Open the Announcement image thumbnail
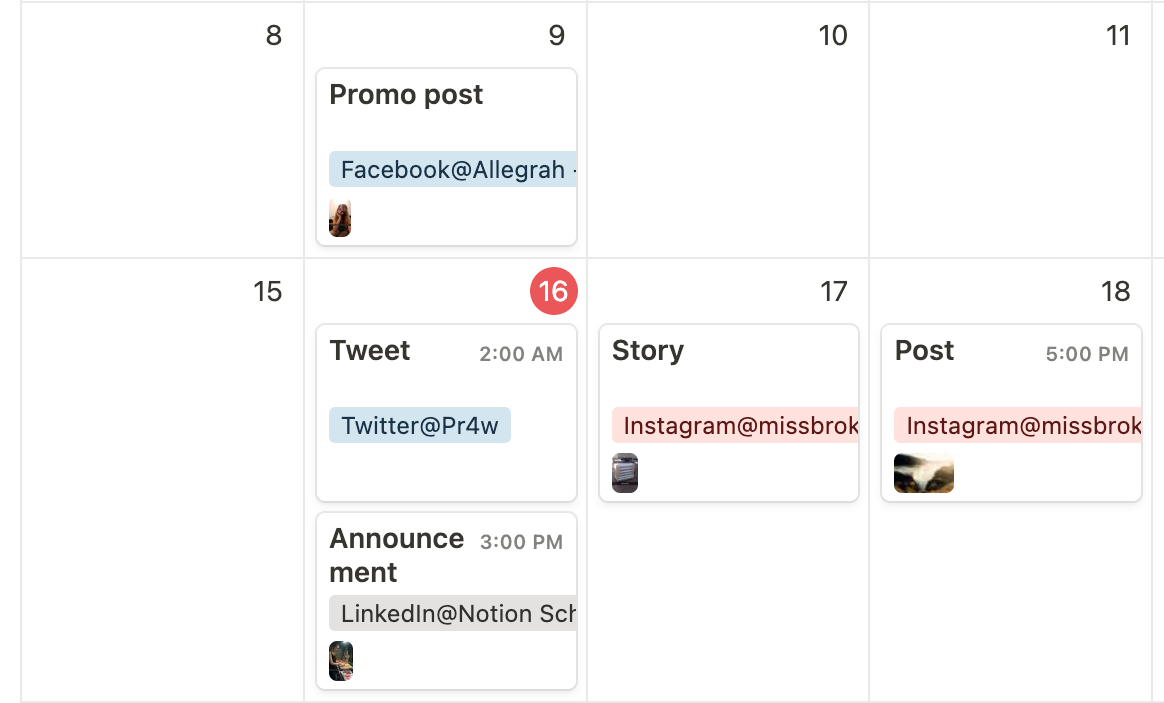Screen dimensions: 1164x703 pos(341,661)
